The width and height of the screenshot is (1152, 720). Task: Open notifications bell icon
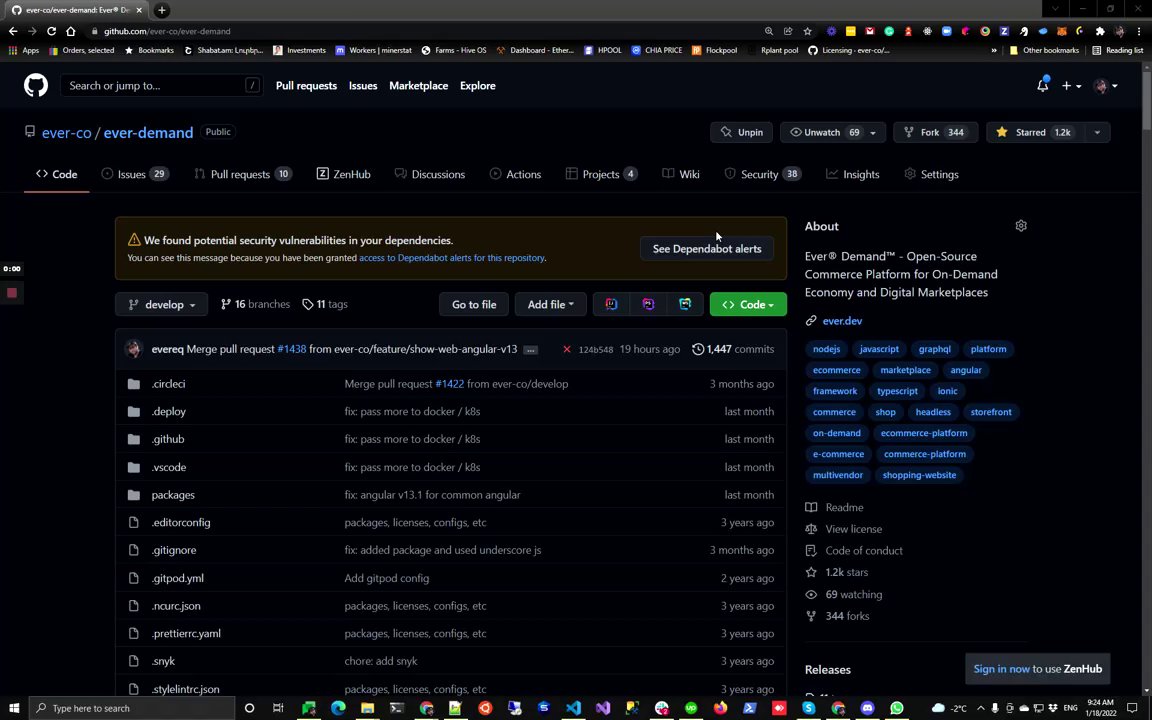pos(1043,85)
